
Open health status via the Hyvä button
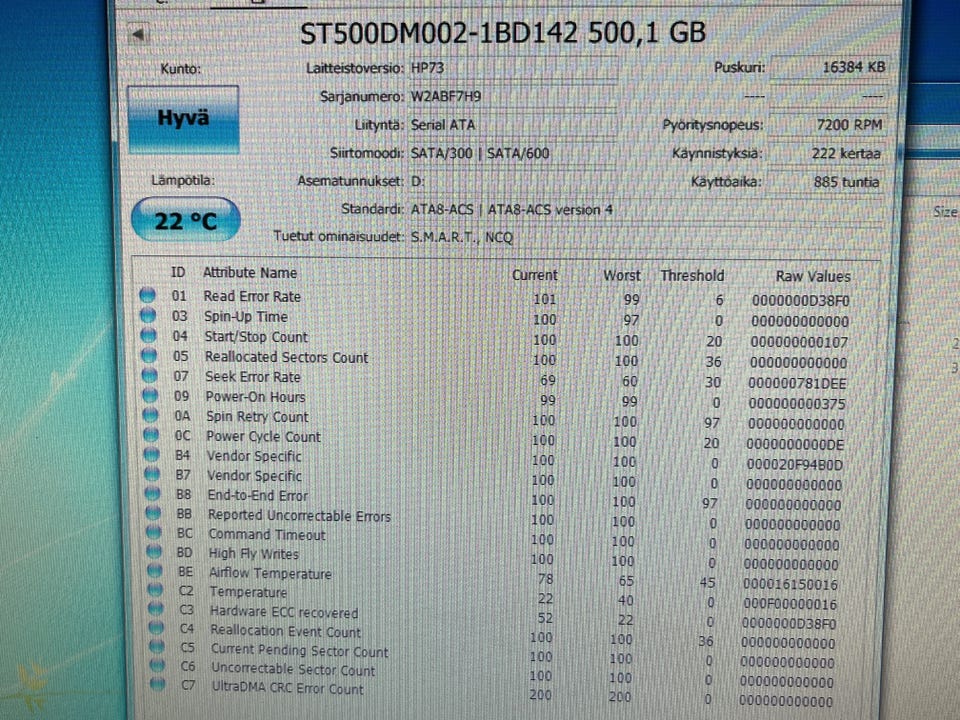[183, 118]
